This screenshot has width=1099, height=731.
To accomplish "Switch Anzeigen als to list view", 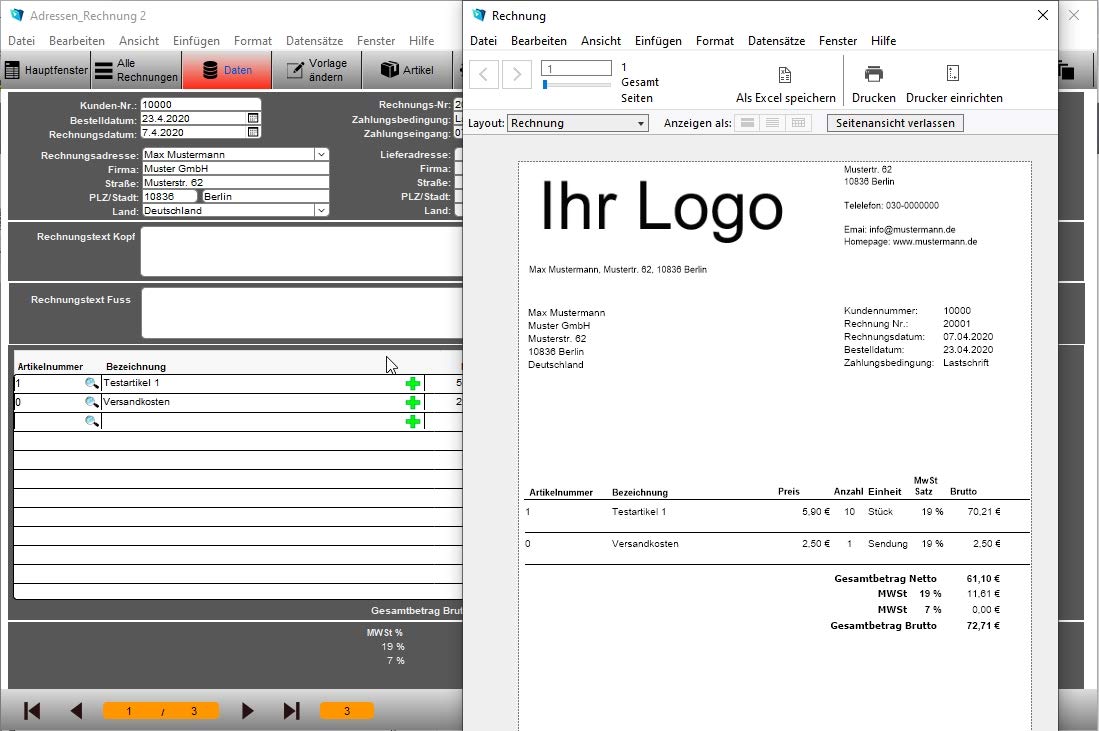I will point(772,123).
